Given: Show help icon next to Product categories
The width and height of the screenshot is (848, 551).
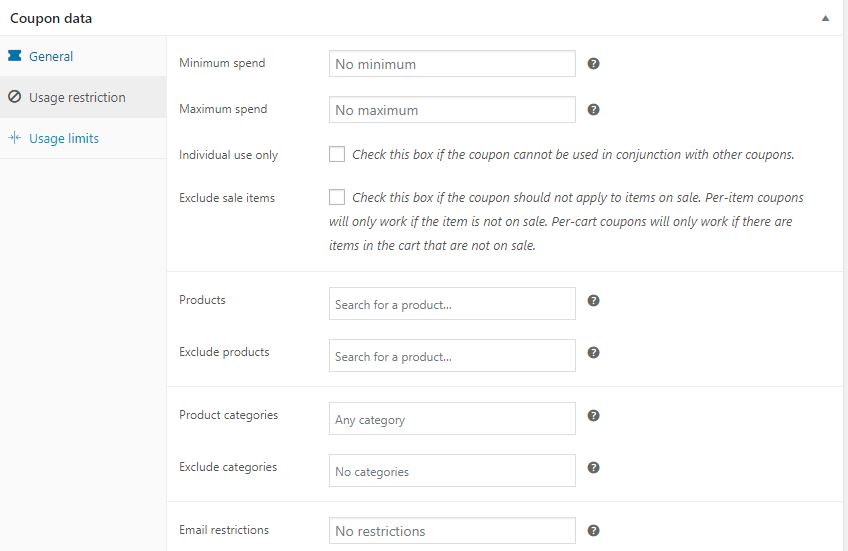Looking at the screenshot, I should [x=593, y=416].
